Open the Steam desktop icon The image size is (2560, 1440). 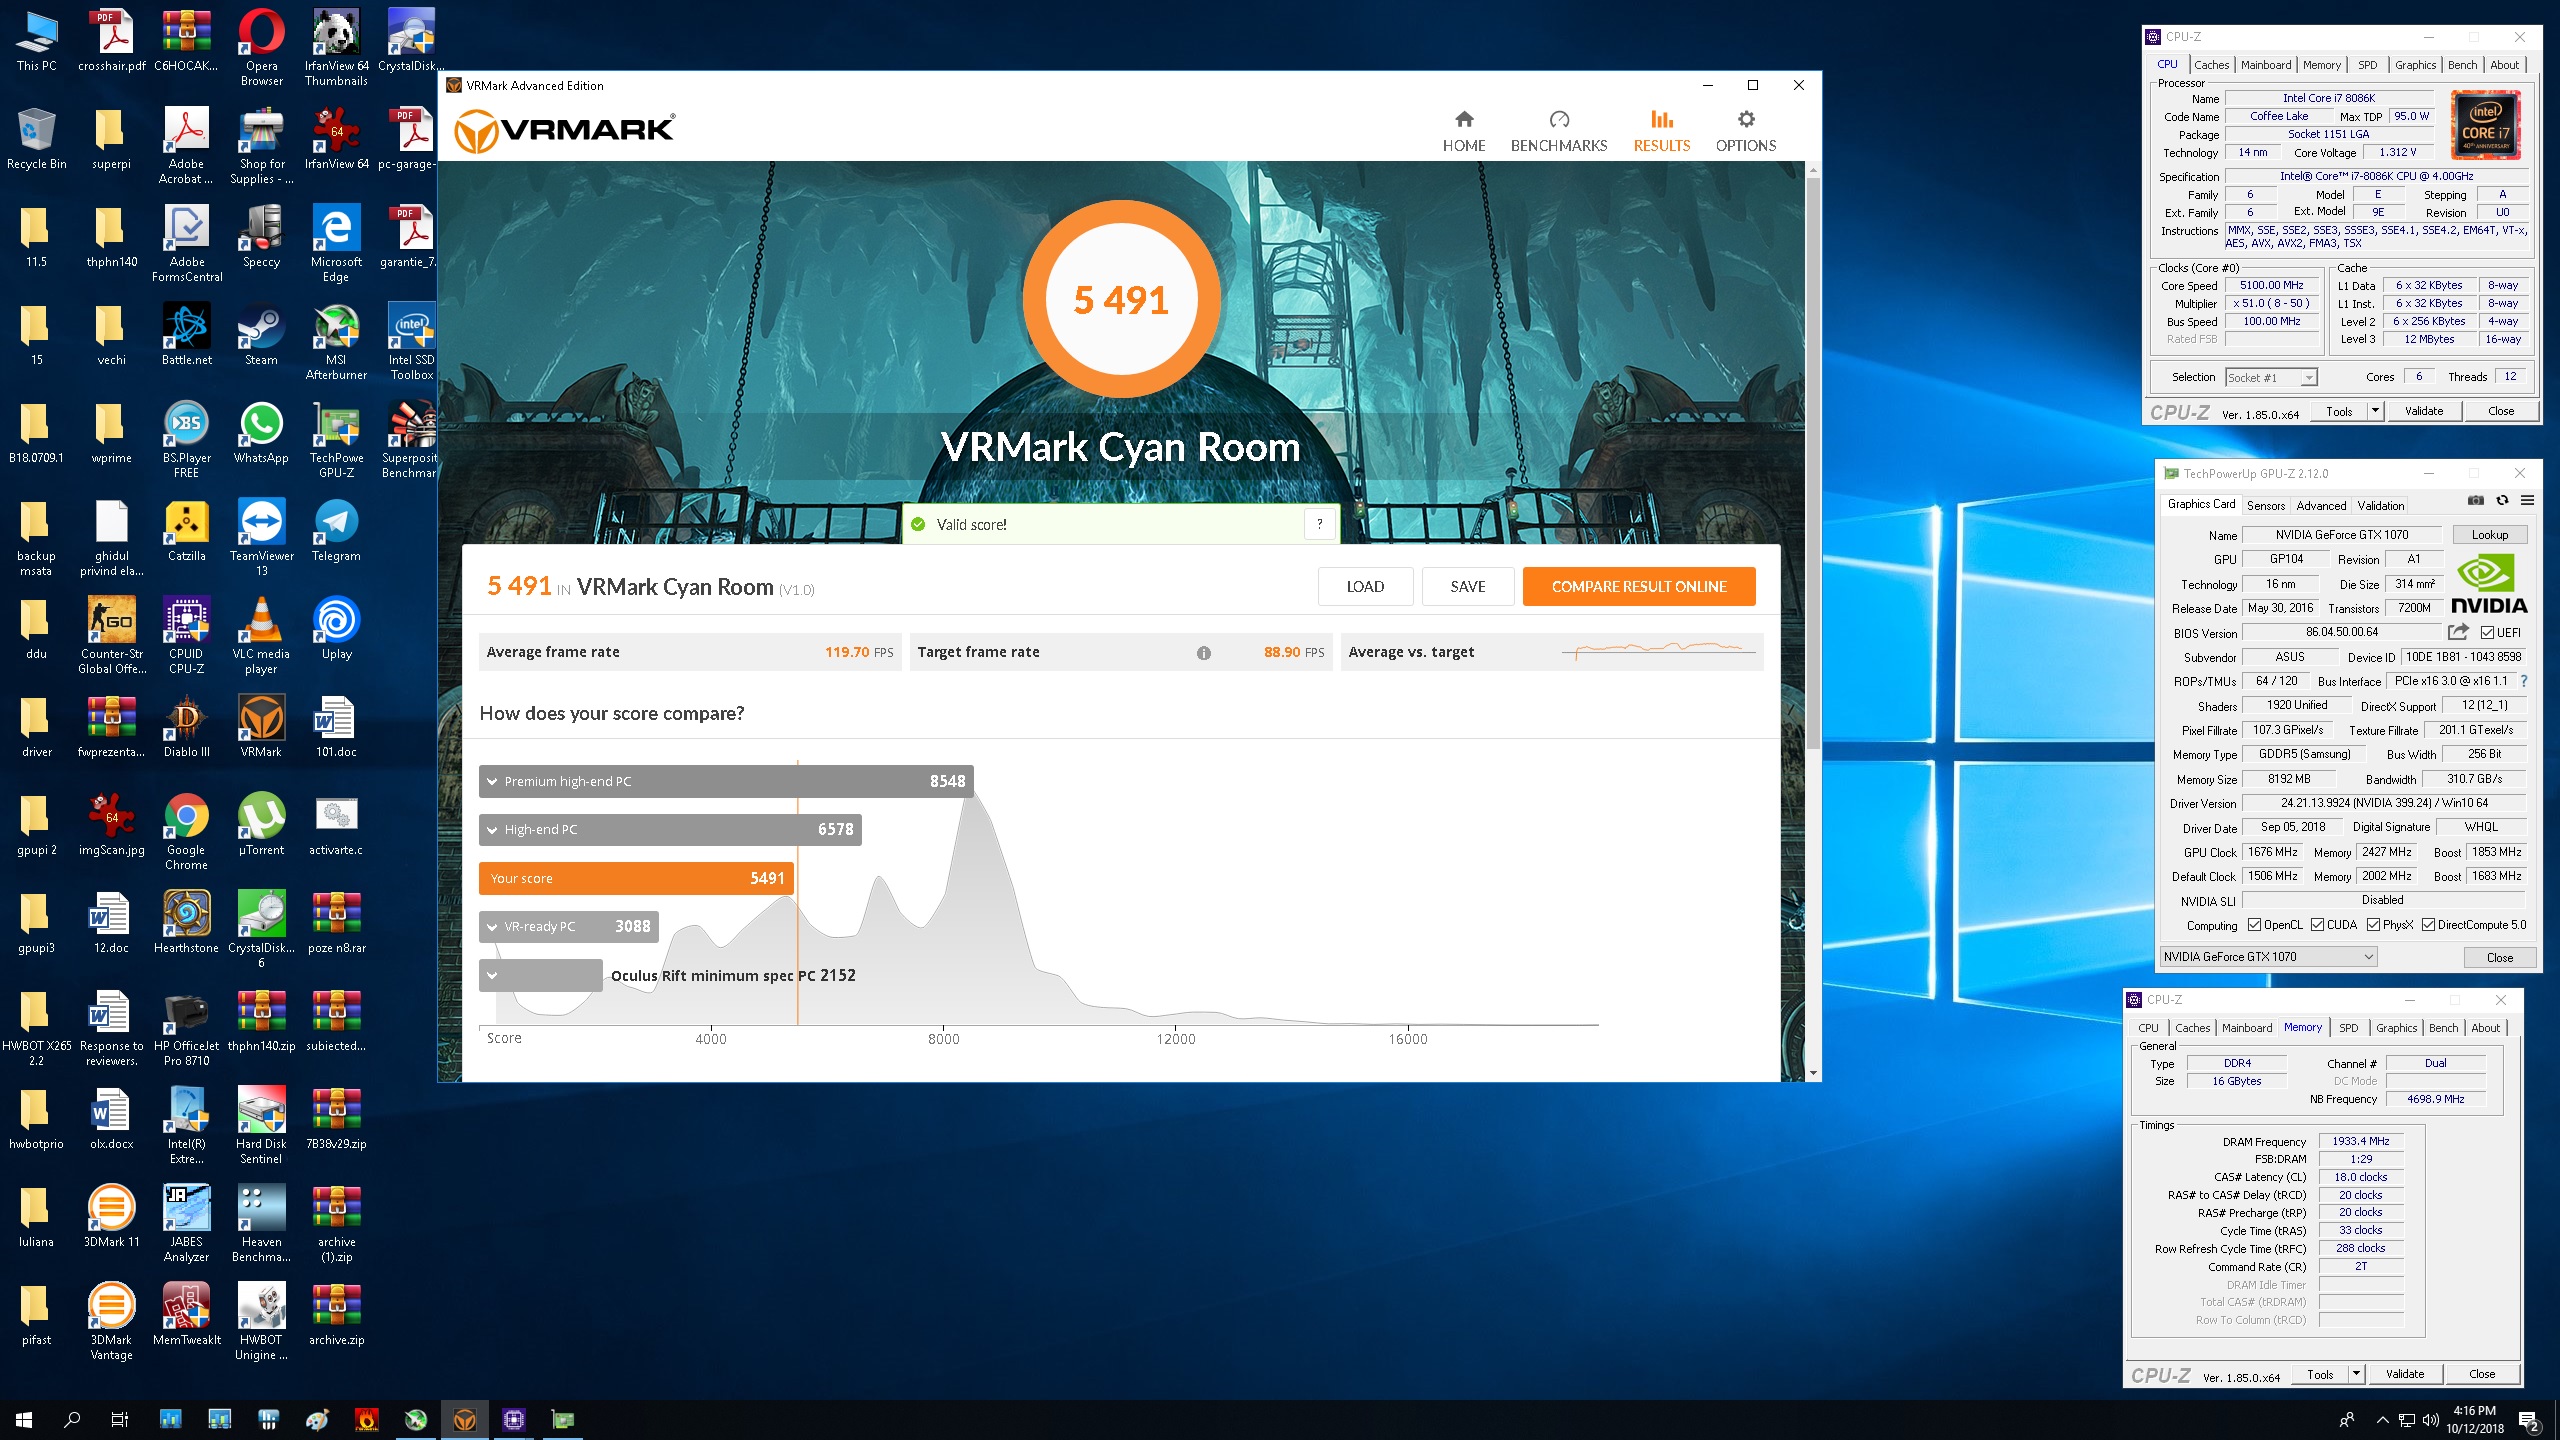click(261, 337)
